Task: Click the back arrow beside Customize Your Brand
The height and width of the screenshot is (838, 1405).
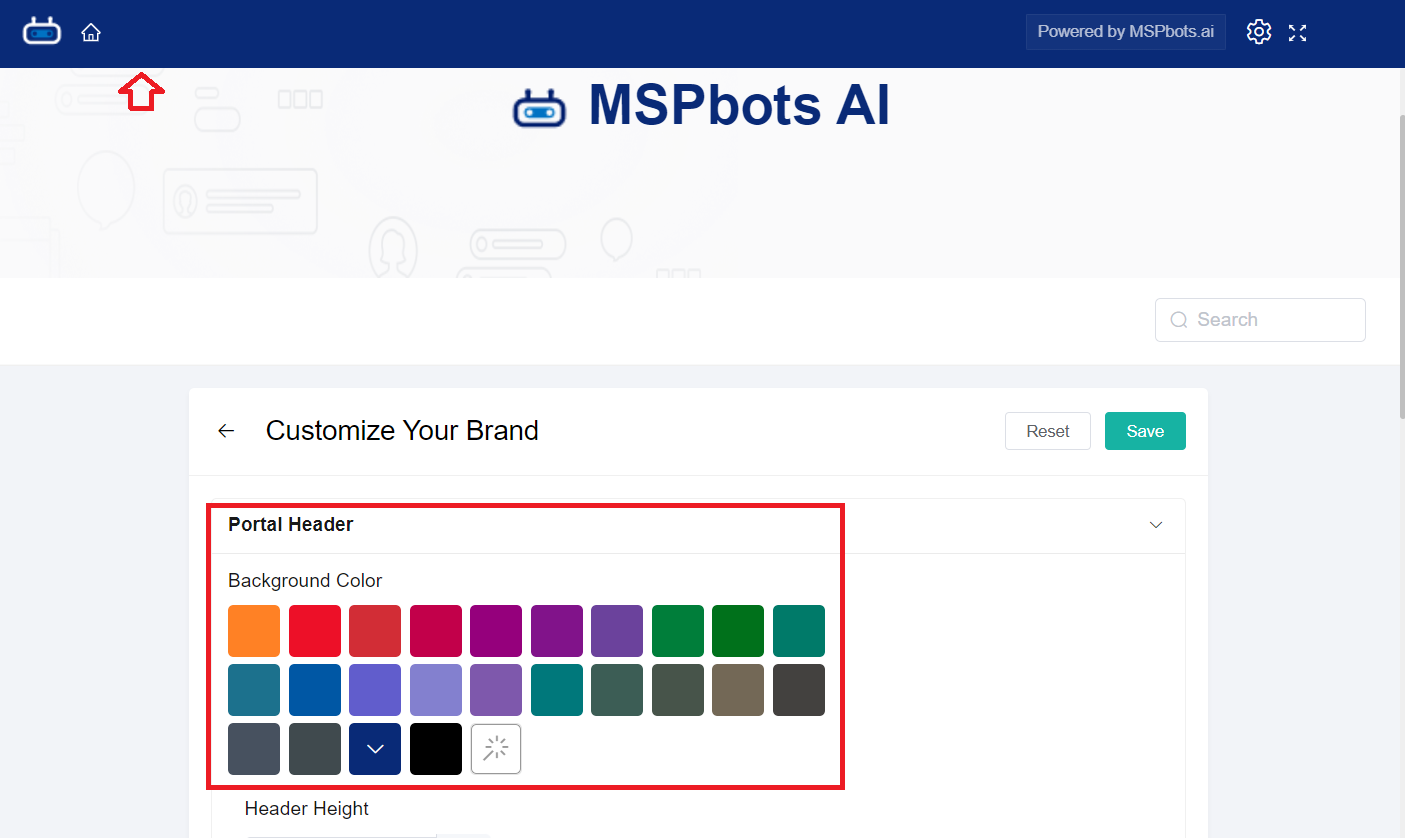Action: pos(226,431)
